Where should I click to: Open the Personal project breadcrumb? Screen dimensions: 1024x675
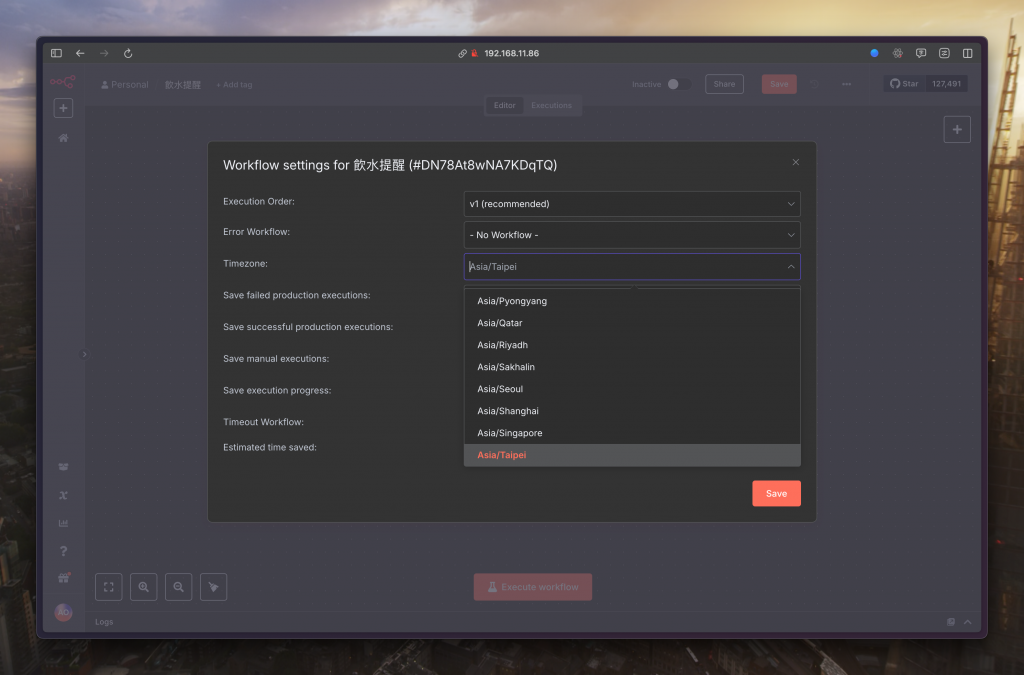tap(125, 85)
